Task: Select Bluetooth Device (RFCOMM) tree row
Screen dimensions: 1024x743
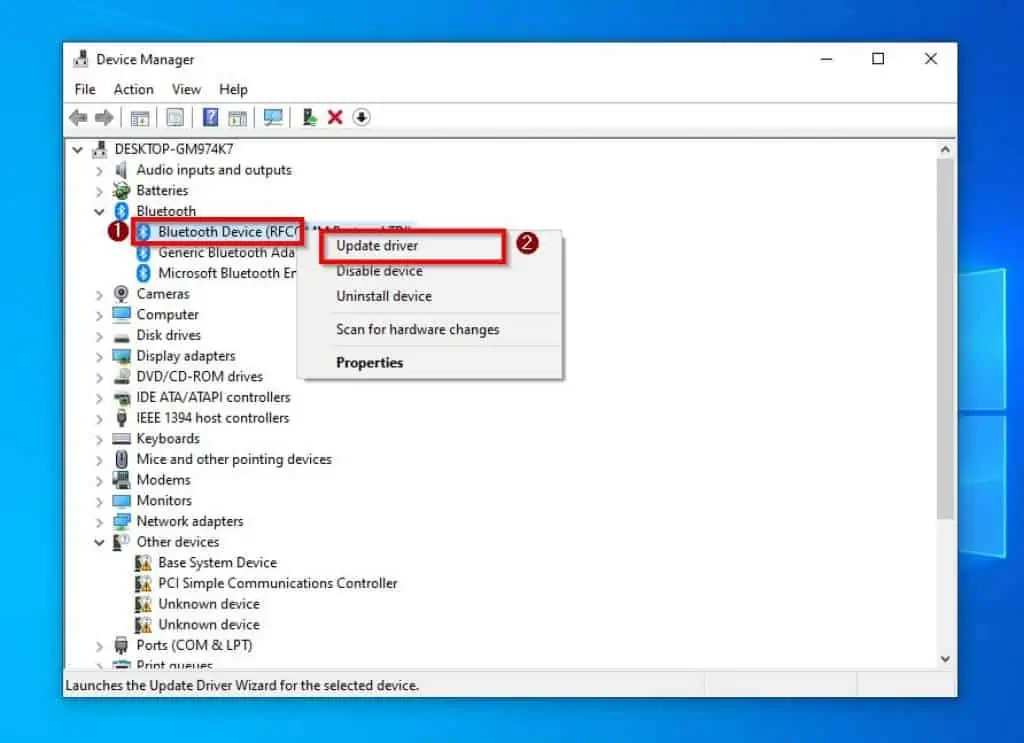Action: (218, 232)
